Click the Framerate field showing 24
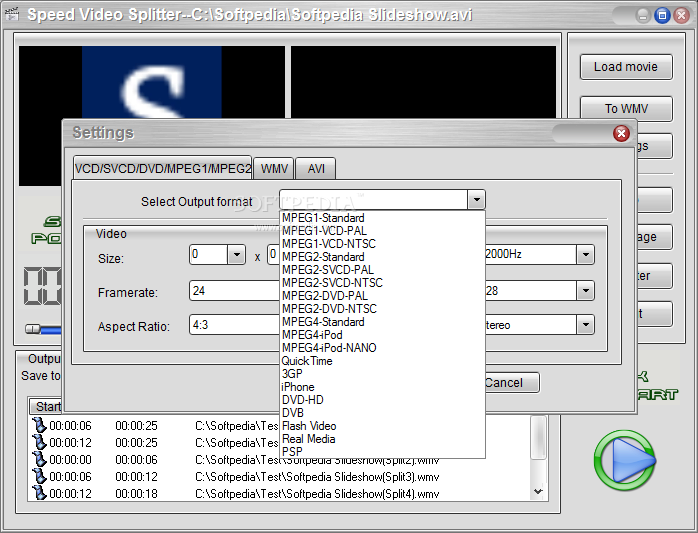The image size is (698, 533). (235, 291)
